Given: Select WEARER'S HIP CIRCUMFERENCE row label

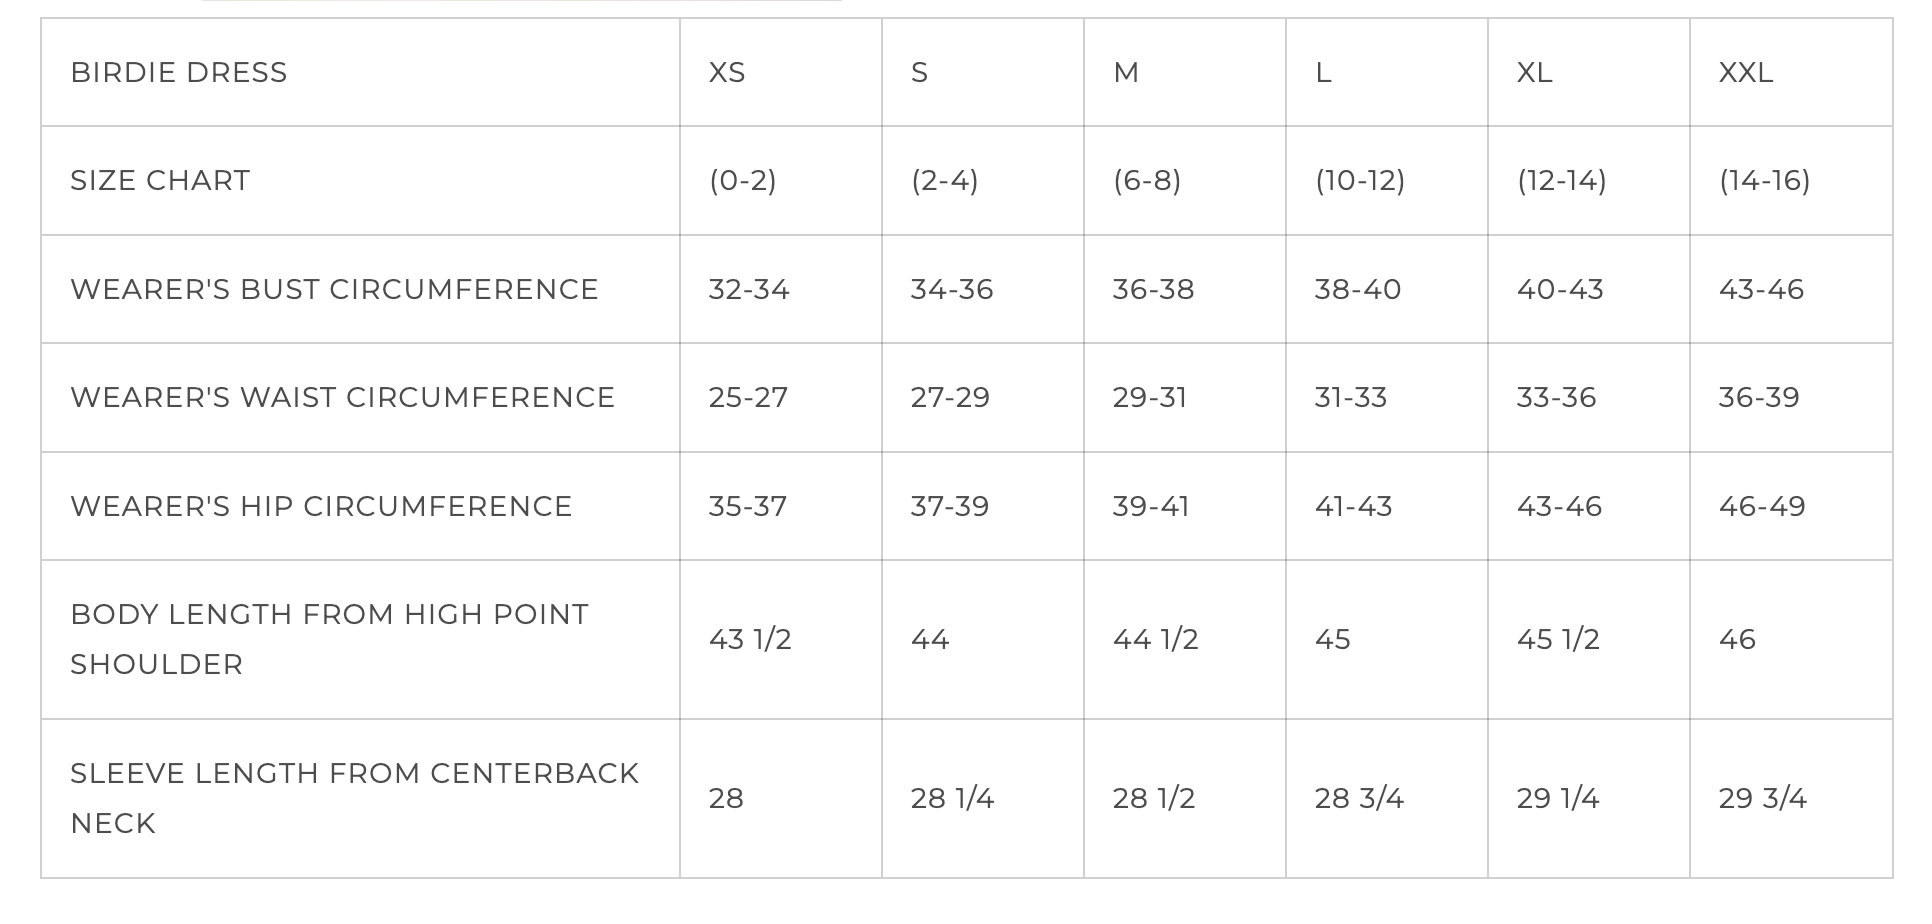Looking at the screenshot, I should [321, 507].
